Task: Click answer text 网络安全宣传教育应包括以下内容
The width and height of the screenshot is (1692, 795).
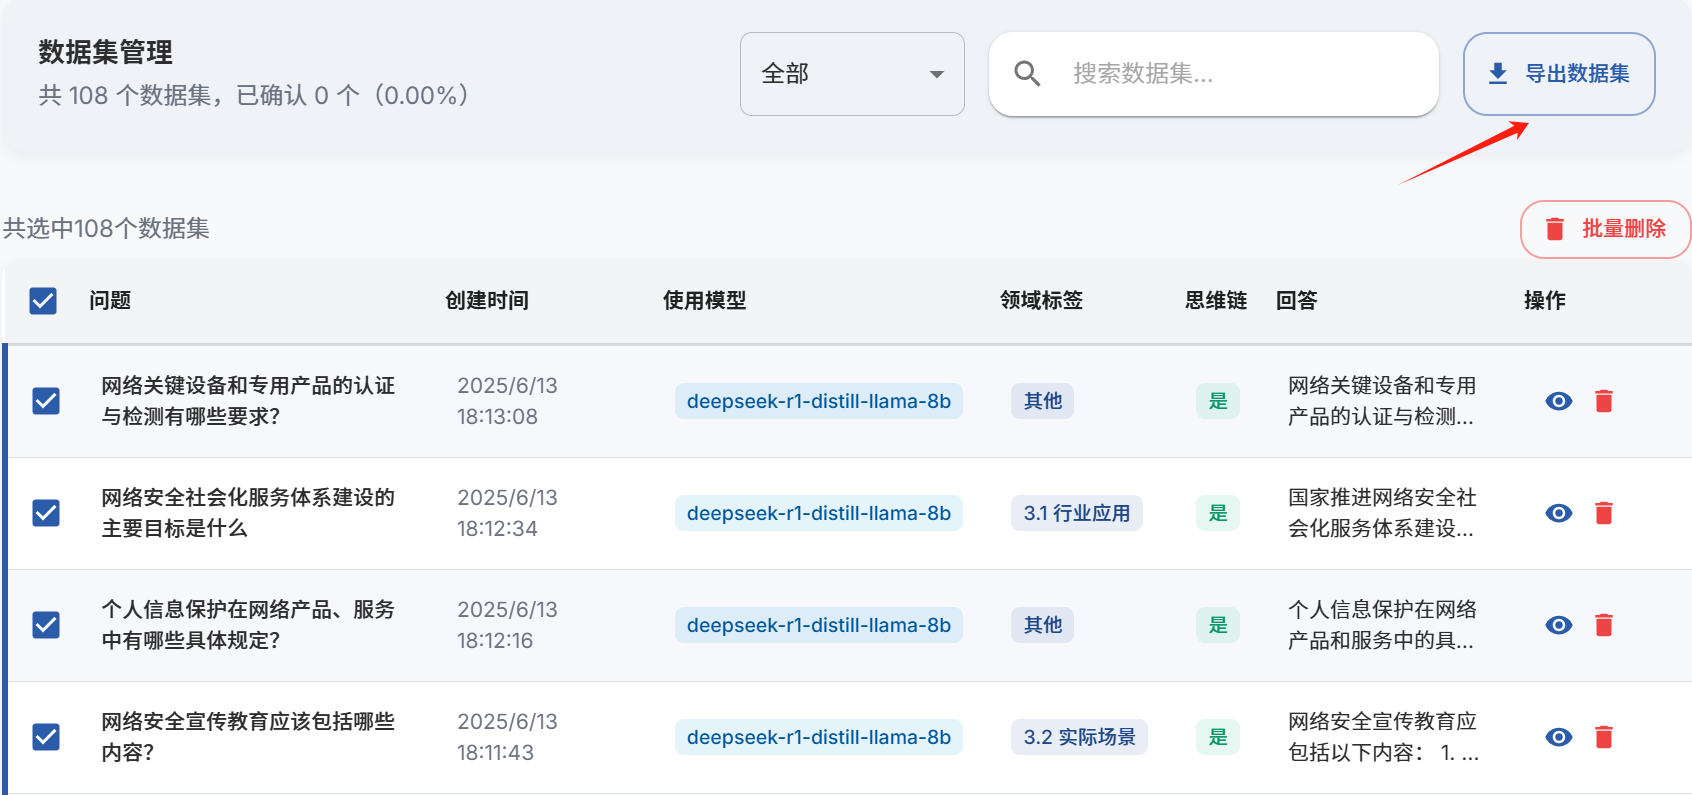Action: (x=1384, y=737)
